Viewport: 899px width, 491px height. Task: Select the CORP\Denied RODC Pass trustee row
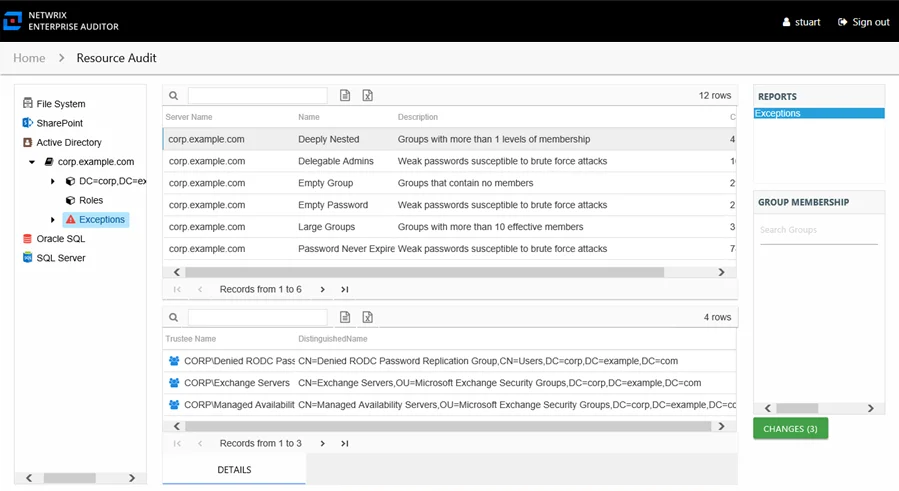point(450,361)
